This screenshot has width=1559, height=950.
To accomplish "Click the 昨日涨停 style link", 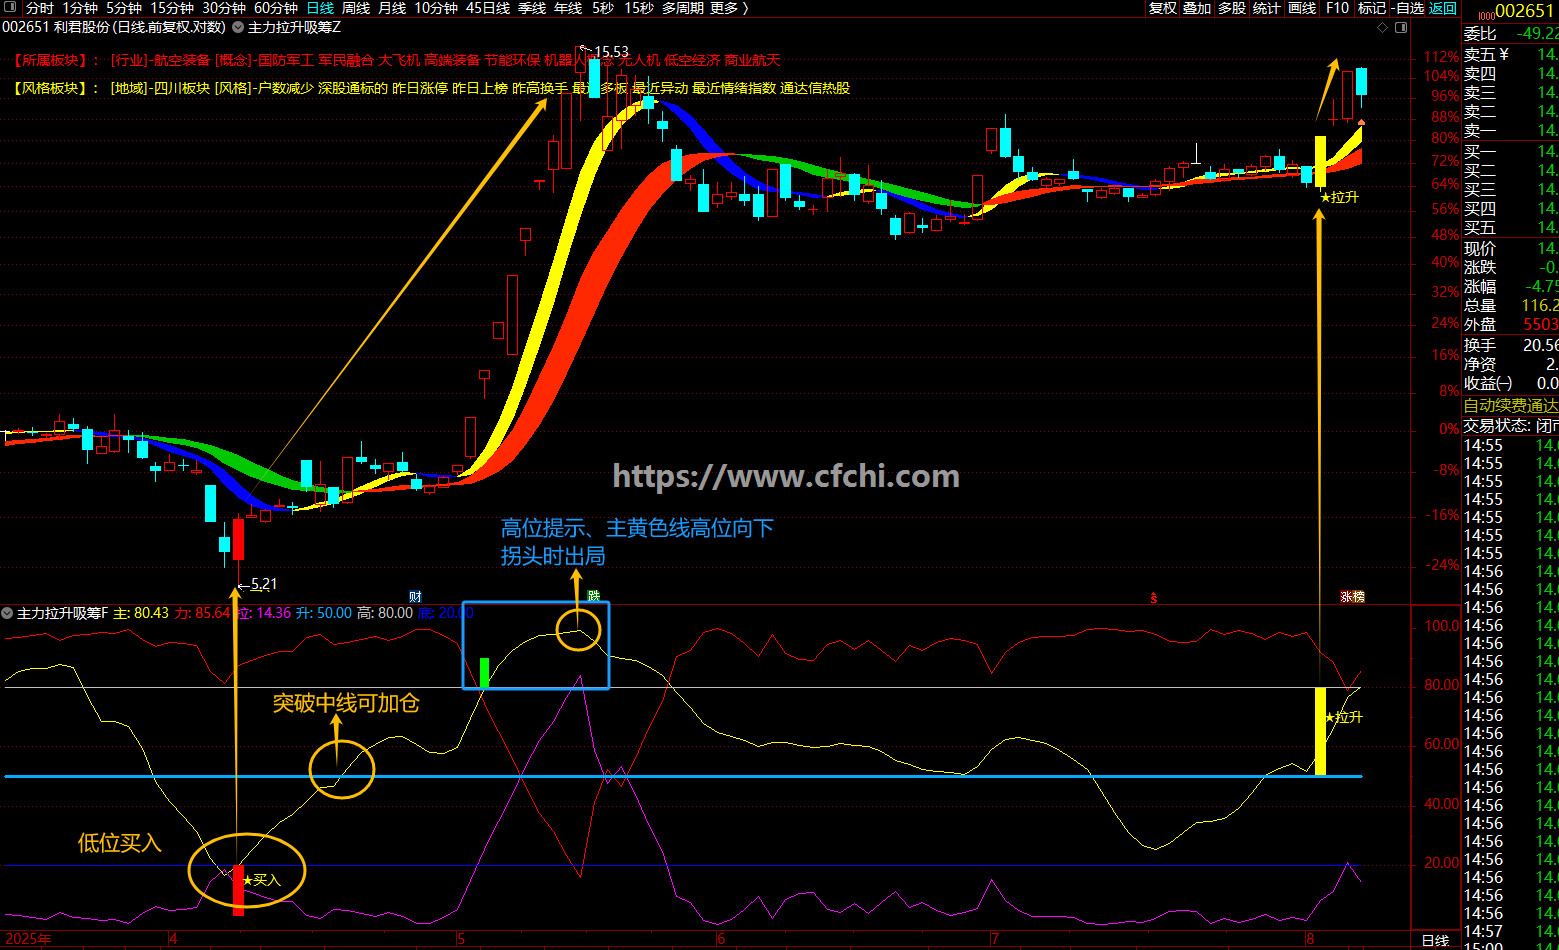I will 420,88.
